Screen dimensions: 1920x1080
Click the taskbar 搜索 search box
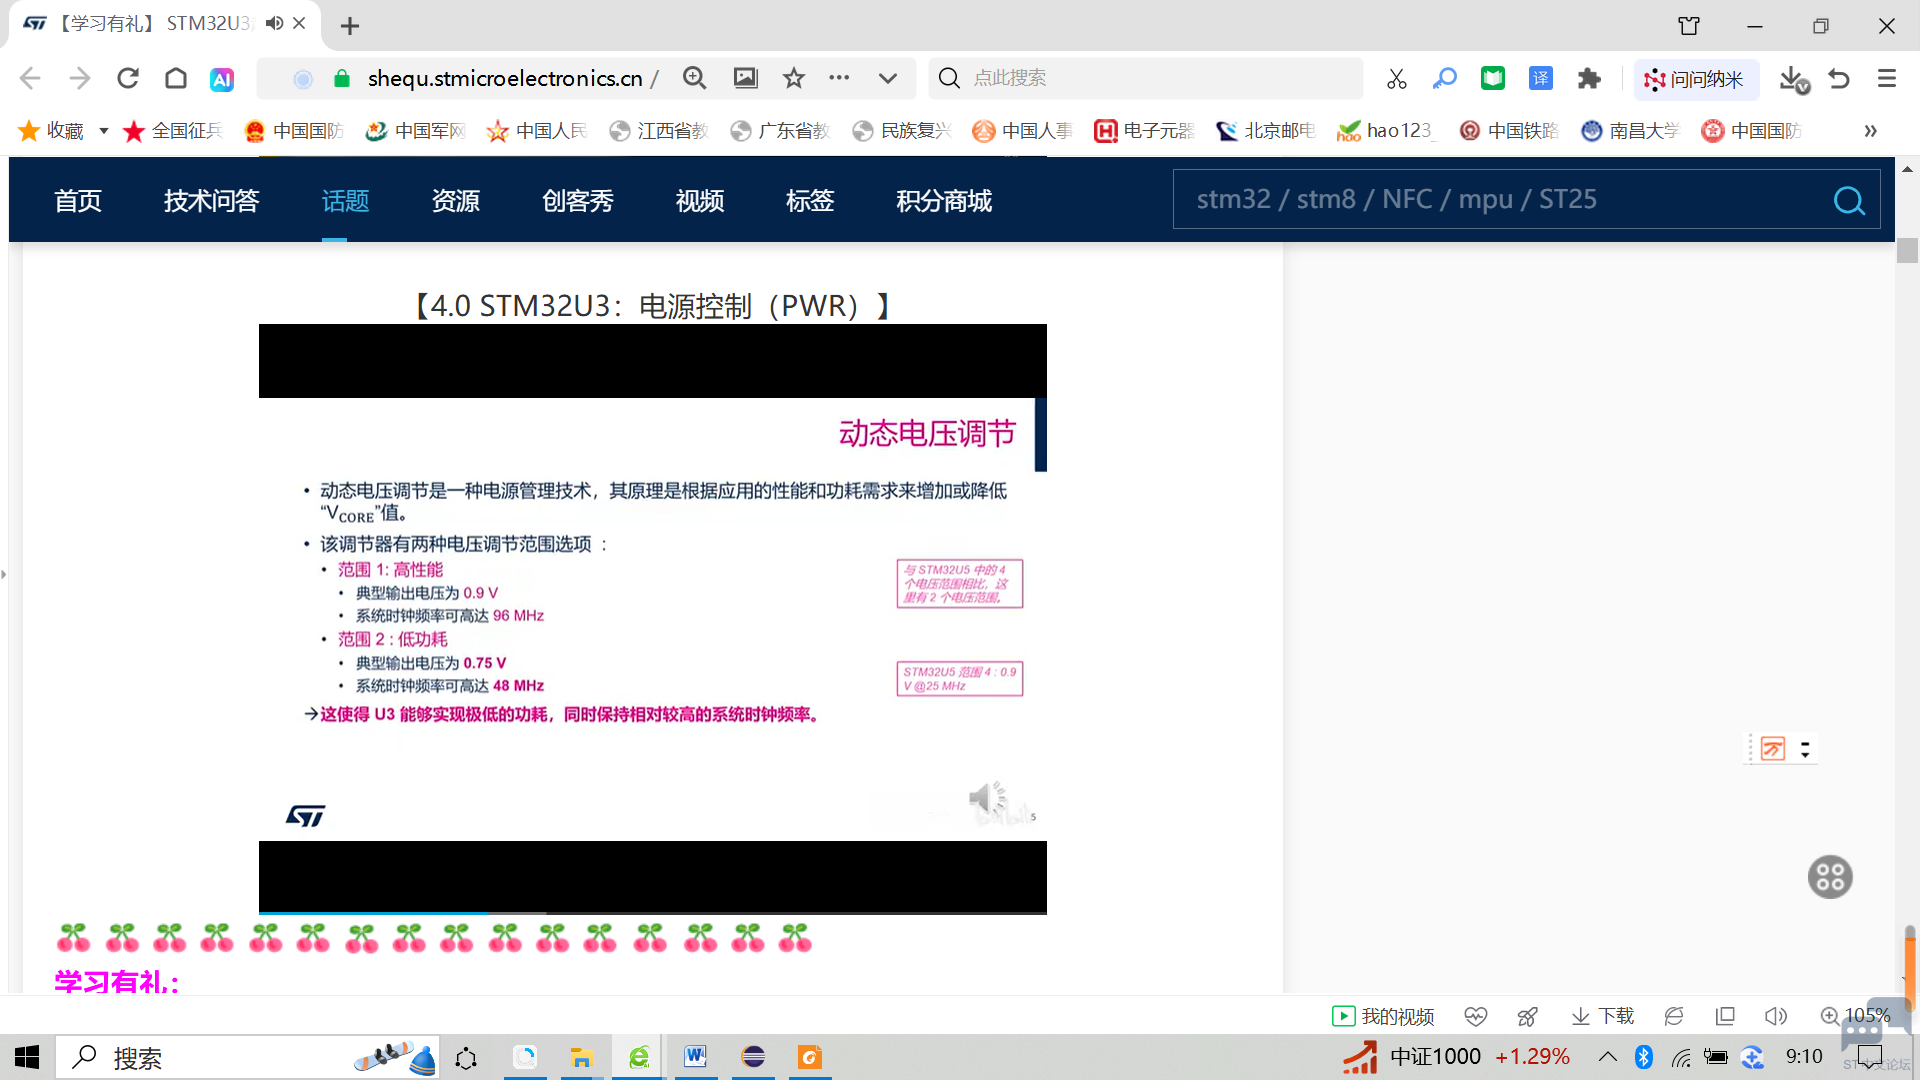point(248,1057)
